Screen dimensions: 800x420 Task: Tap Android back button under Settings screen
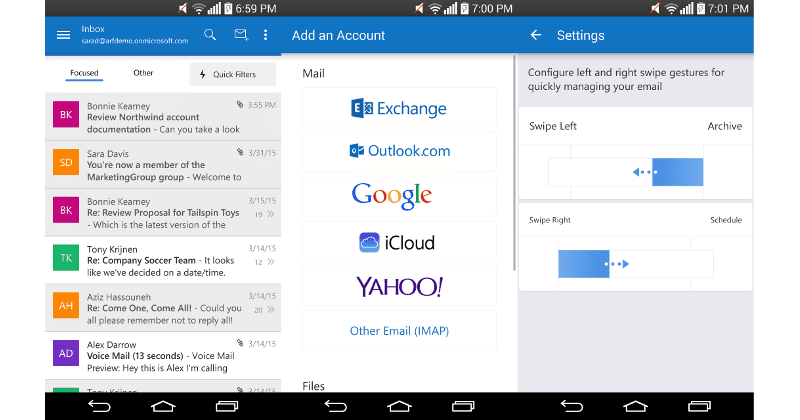pyautogui.click(x=572, y=406)
